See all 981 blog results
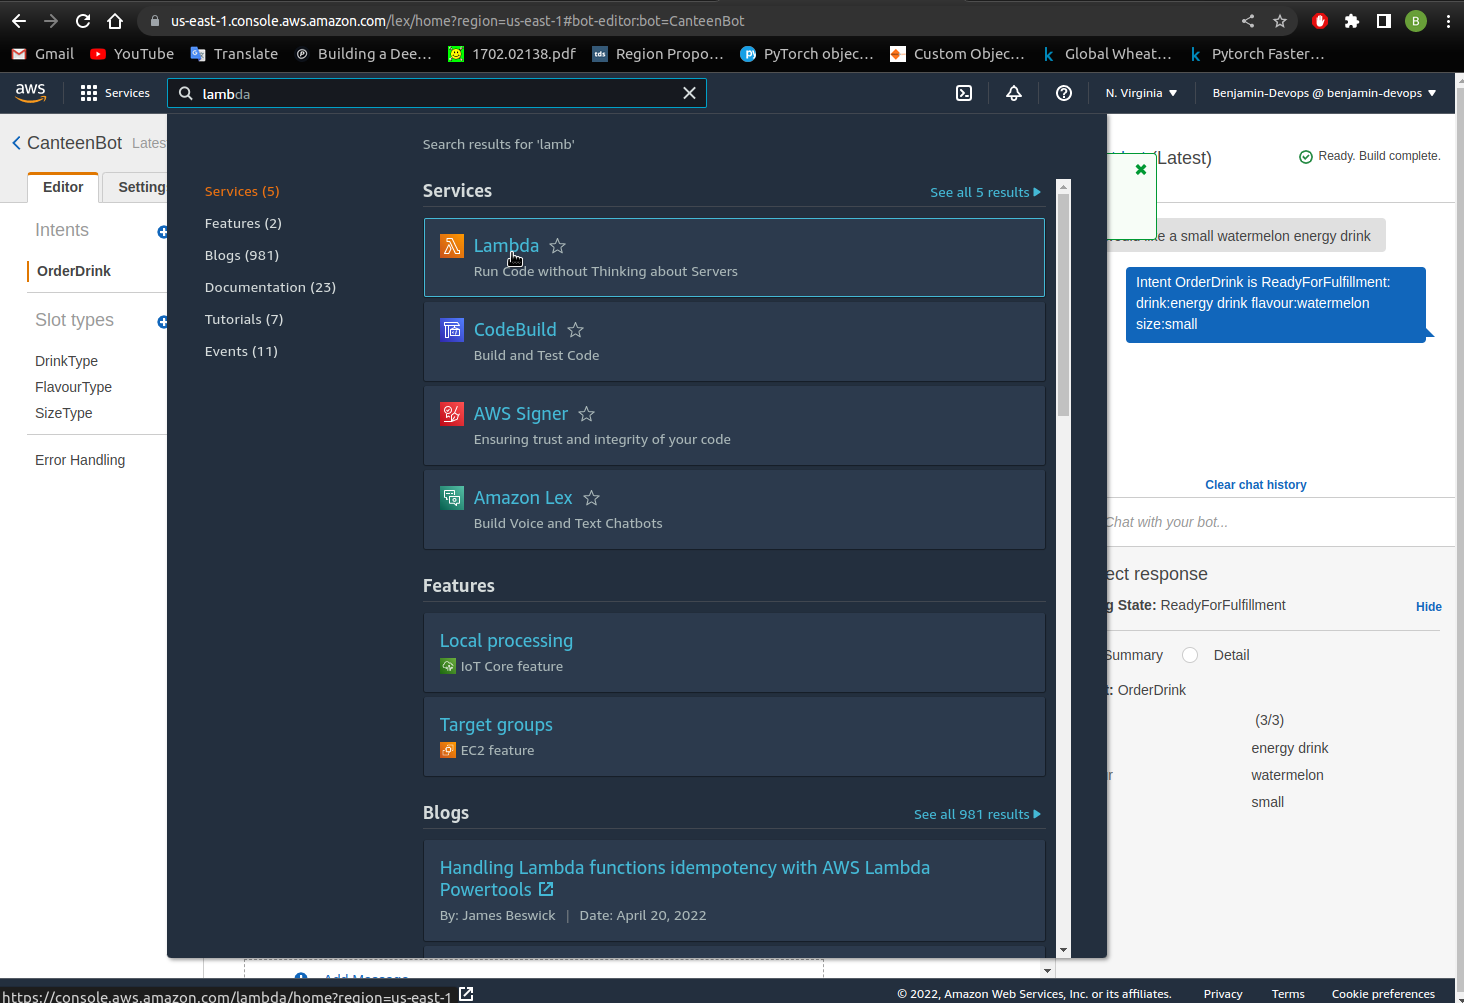The width and height of the screenshot is (1464, 1003). pos(977,814)
